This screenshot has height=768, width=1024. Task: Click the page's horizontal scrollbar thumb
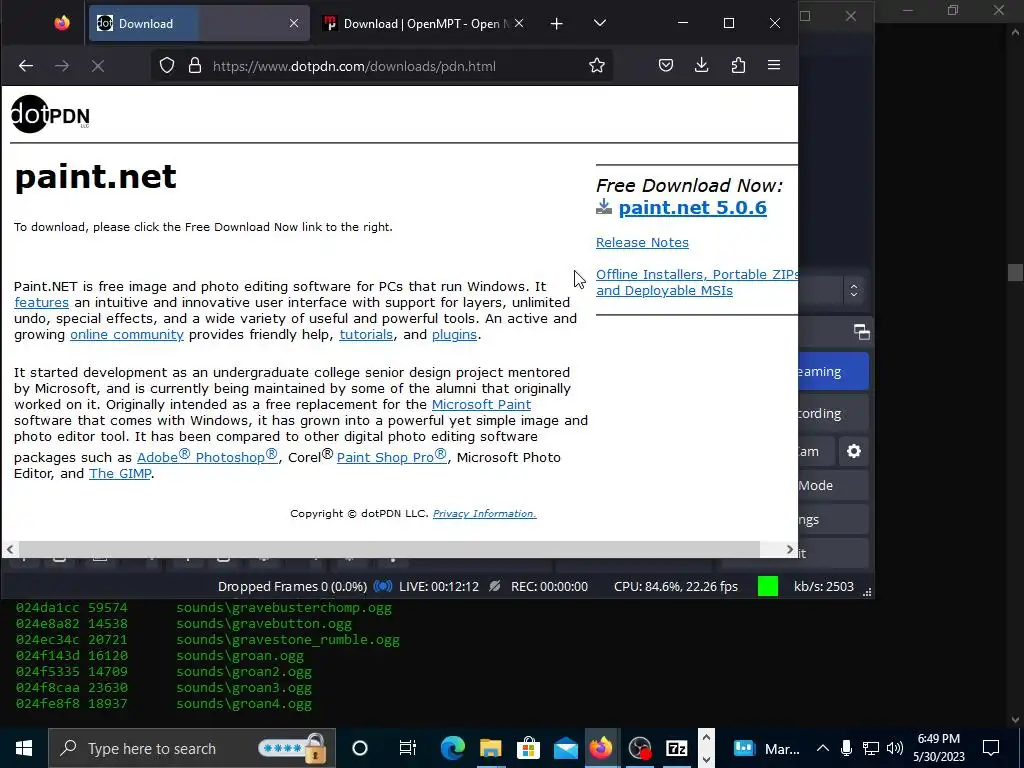389,549
